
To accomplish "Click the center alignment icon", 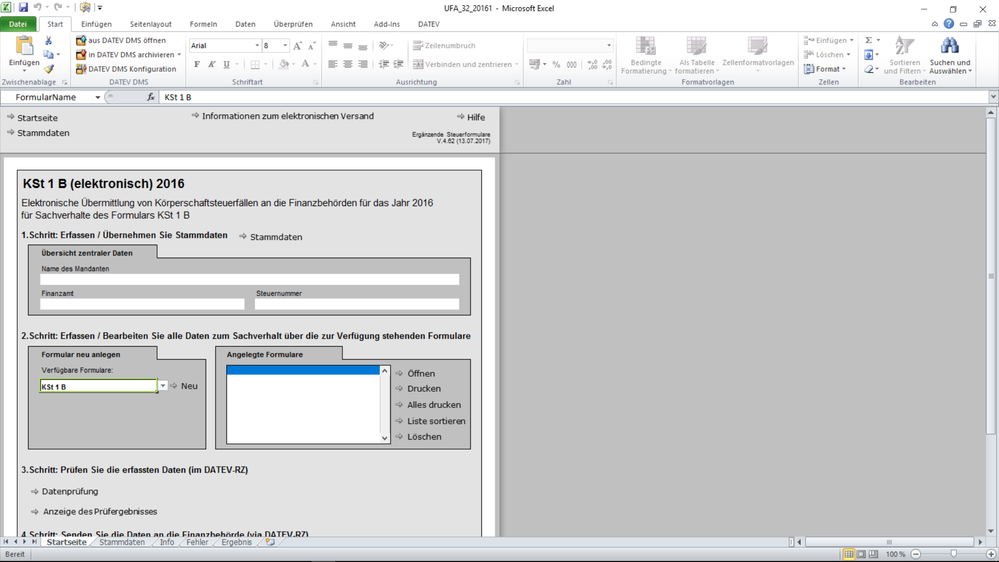I will click(x=348, y=64).
